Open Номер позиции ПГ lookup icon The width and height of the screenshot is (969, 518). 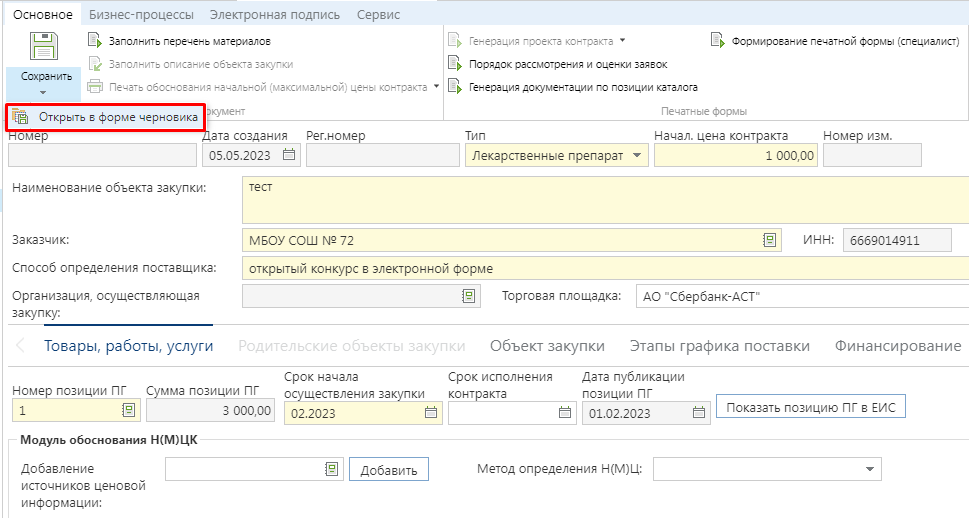pyautogui.click(x=129, y=410)
